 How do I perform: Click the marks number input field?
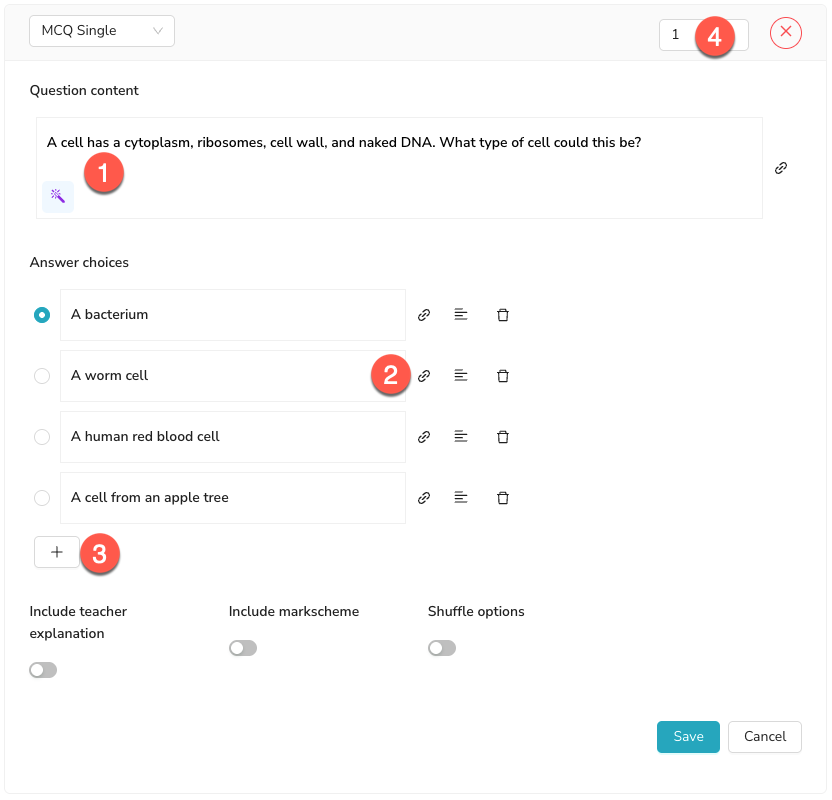click(x=682, y=35)
